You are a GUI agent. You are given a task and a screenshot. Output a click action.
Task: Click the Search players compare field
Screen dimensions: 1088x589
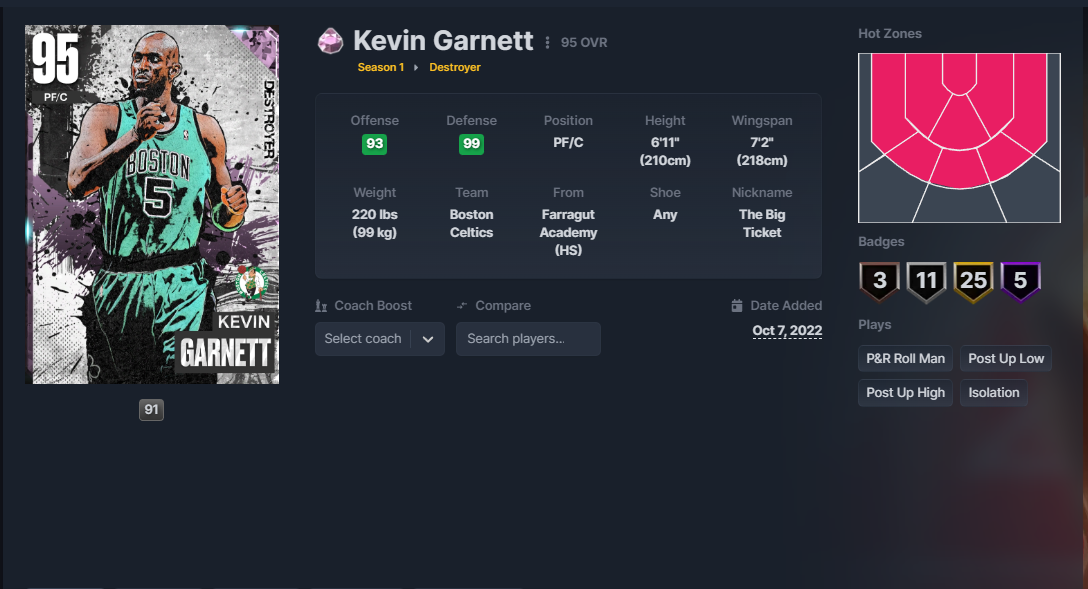tap(528, 339)
